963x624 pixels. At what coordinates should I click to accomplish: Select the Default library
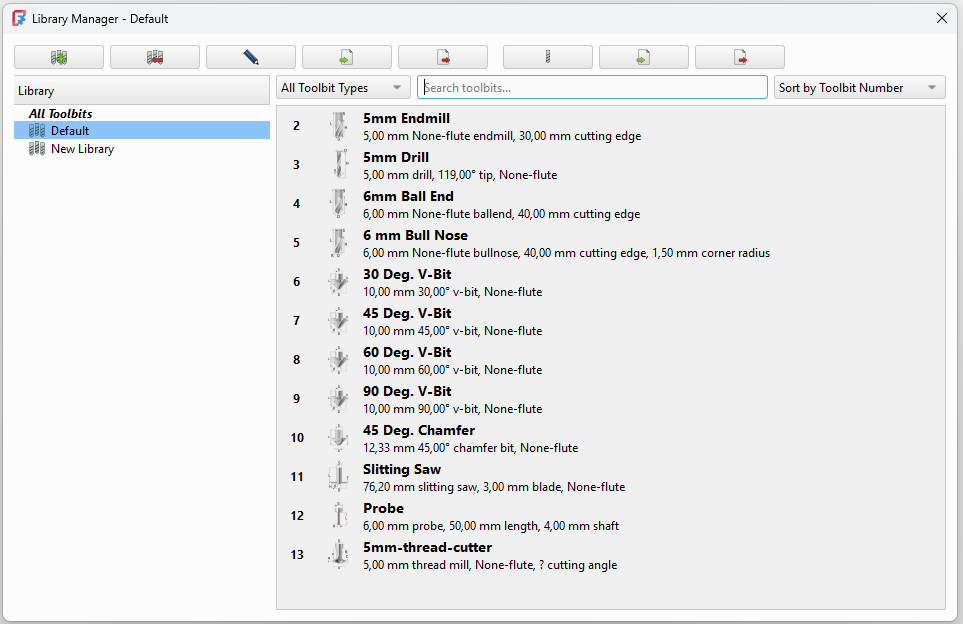[x=70, y=131]
